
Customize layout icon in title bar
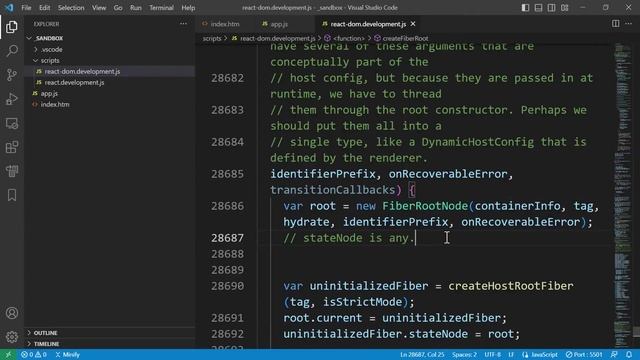pos(564,7)
